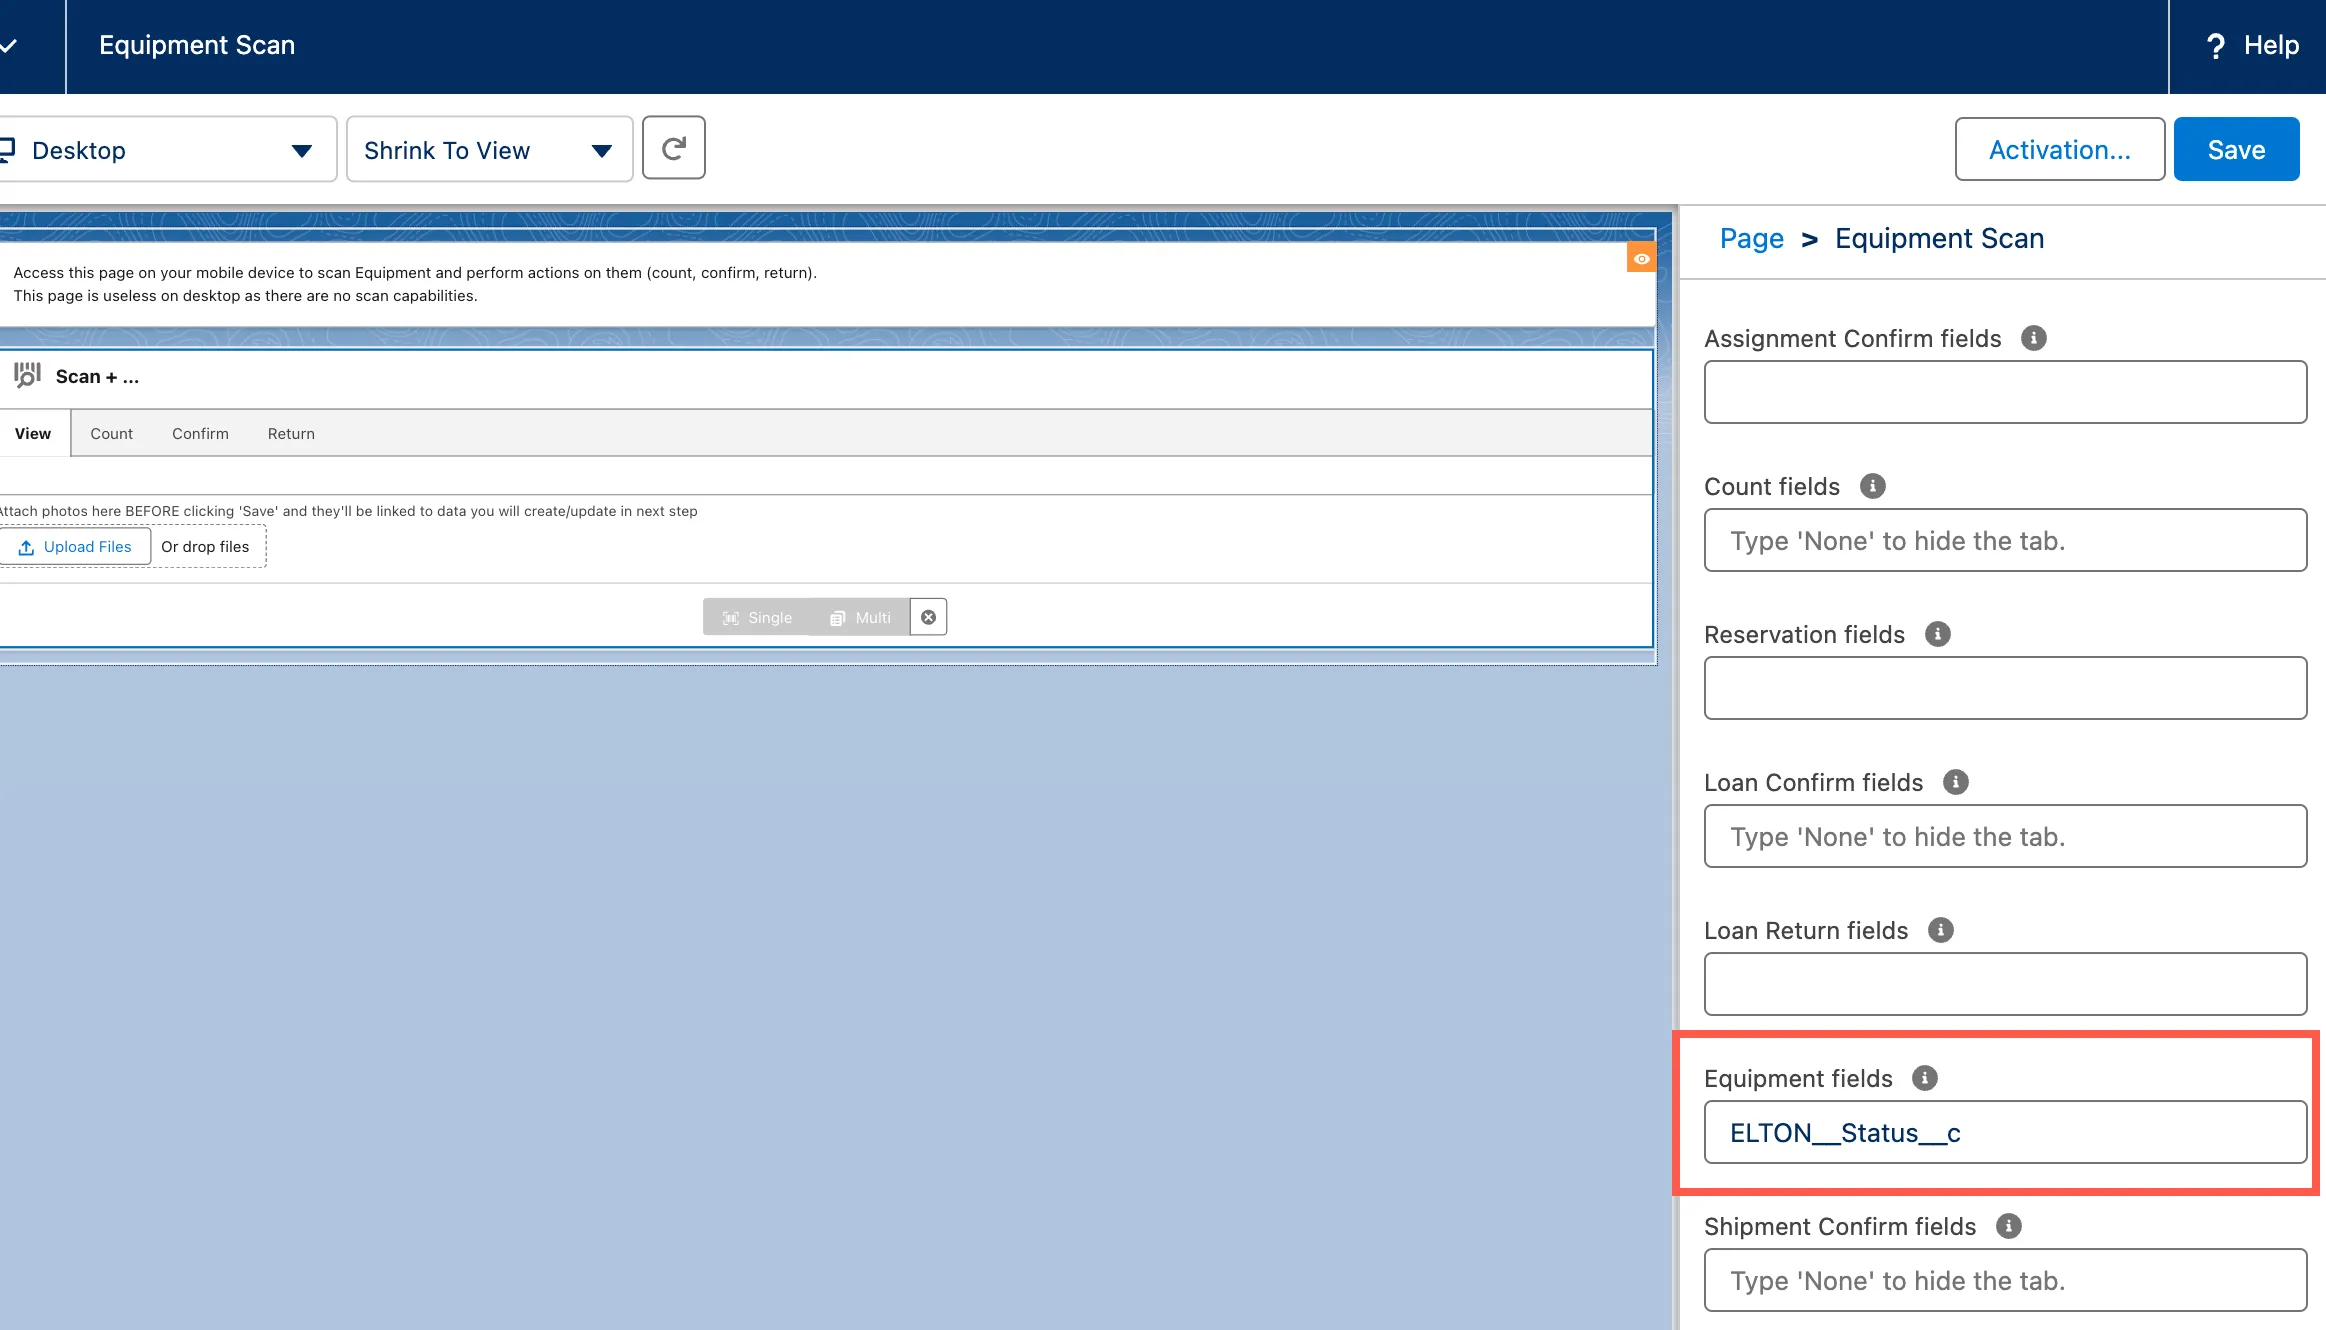The height and width of the screenshot is (1330, 2326).
Task: Switch to the Count tab
Action: click(x=111, y=433)
